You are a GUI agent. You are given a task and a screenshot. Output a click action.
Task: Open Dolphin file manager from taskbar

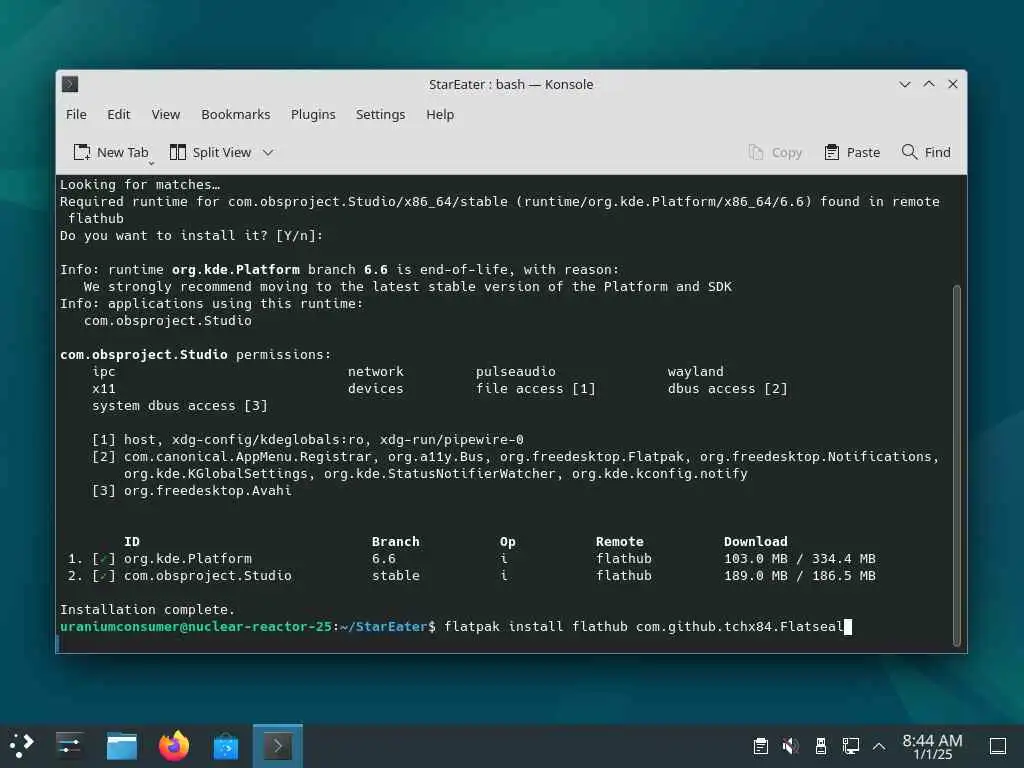(121, 746)
